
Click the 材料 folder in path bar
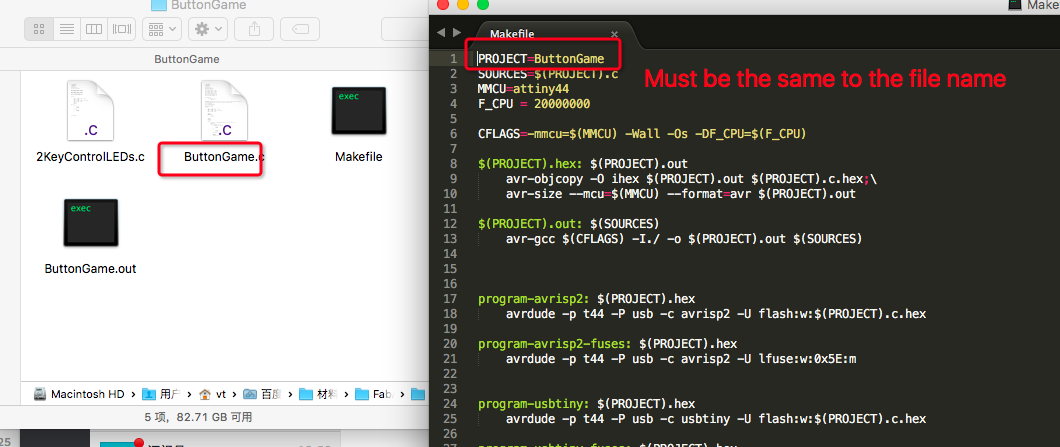(x=318, y=394)
